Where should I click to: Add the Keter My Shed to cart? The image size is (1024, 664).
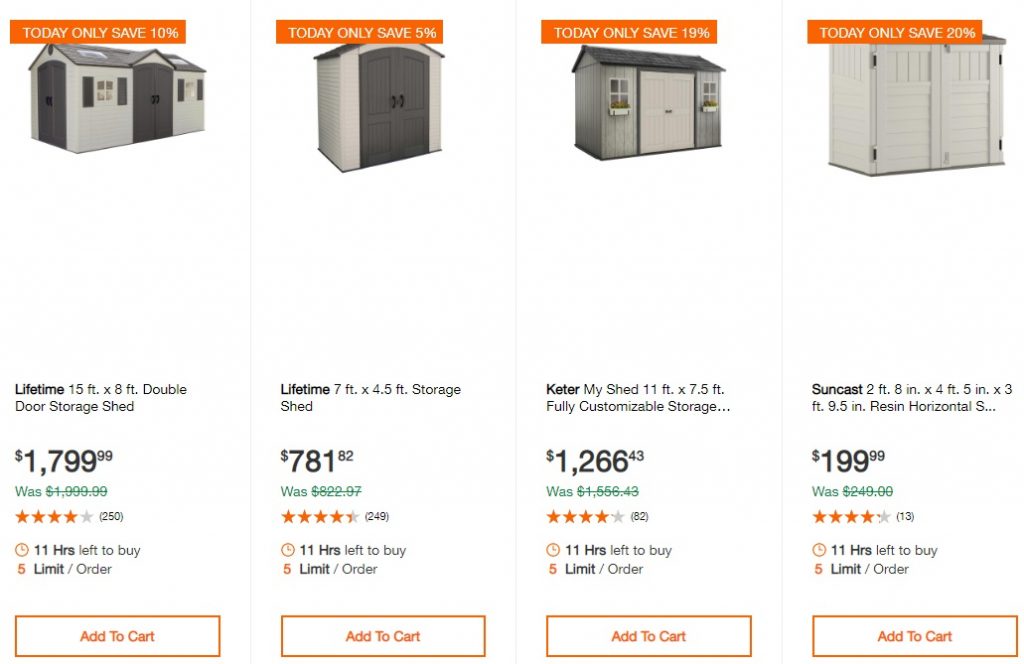[x=649, y=636]
